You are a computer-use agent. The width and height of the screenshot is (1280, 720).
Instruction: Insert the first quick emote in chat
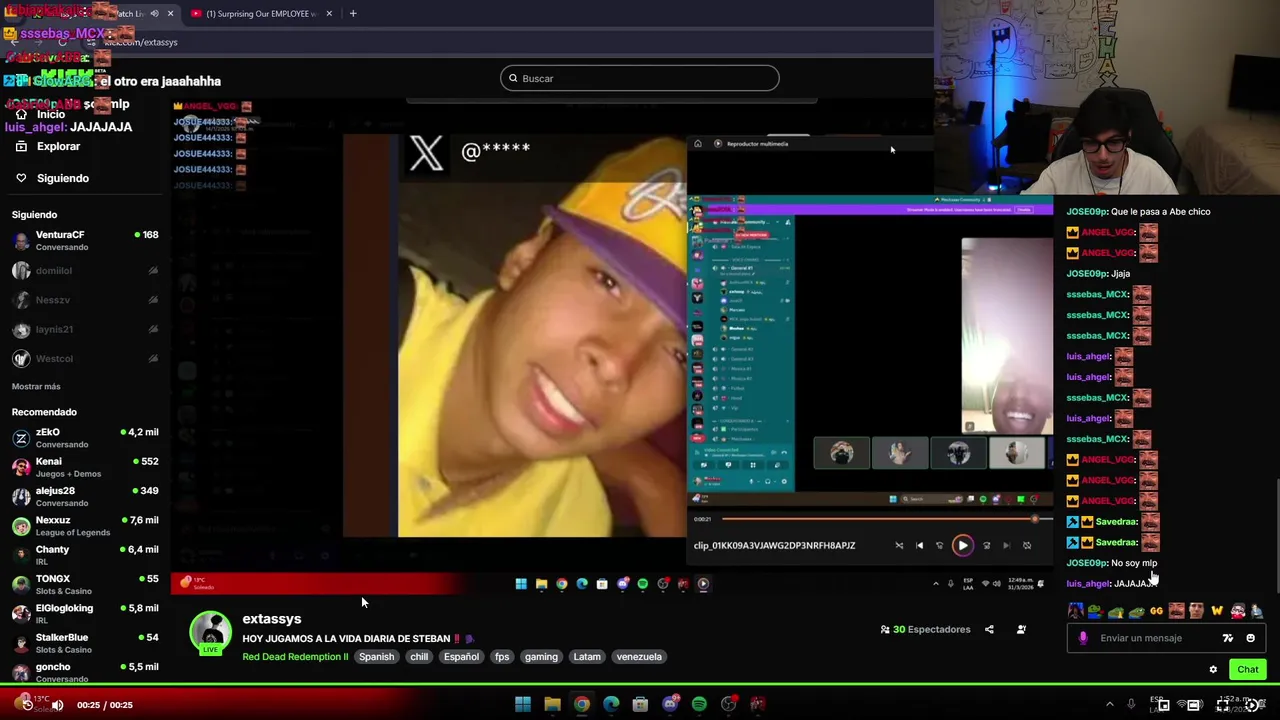click(1075, 611)
